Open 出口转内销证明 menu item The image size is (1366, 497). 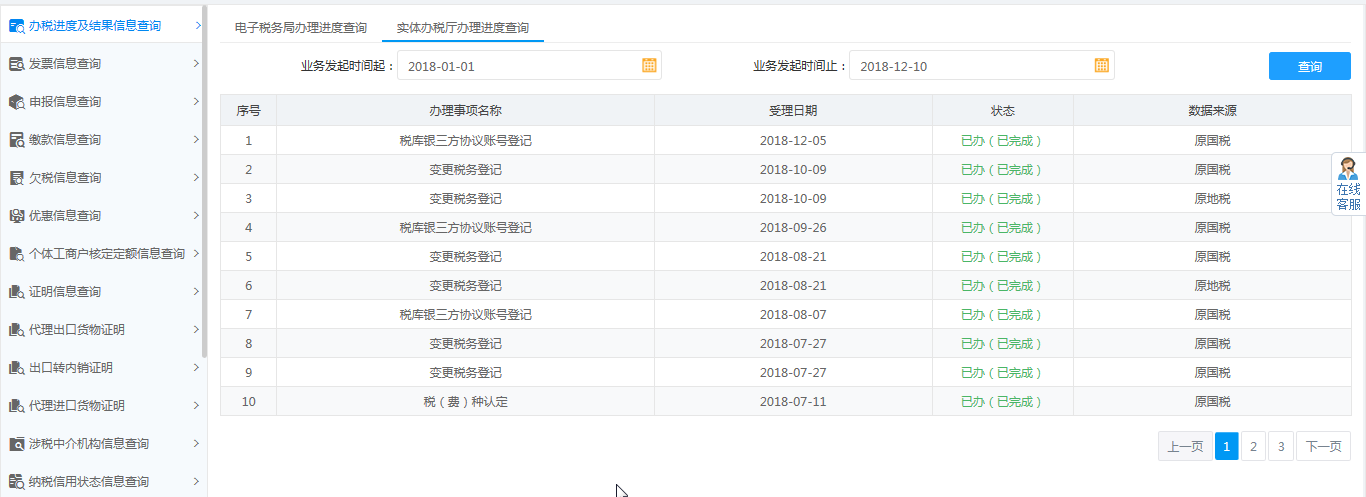tap(71, 368)
